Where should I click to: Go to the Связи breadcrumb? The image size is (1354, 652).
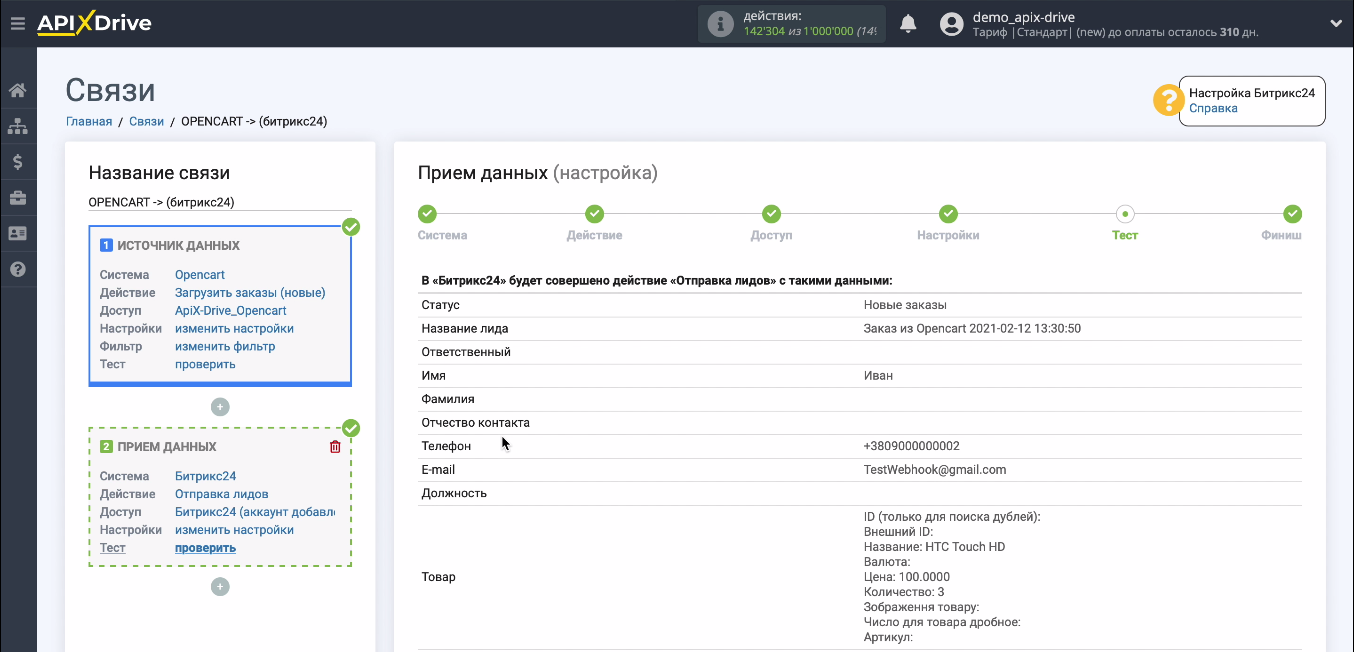tap(146, 121)
